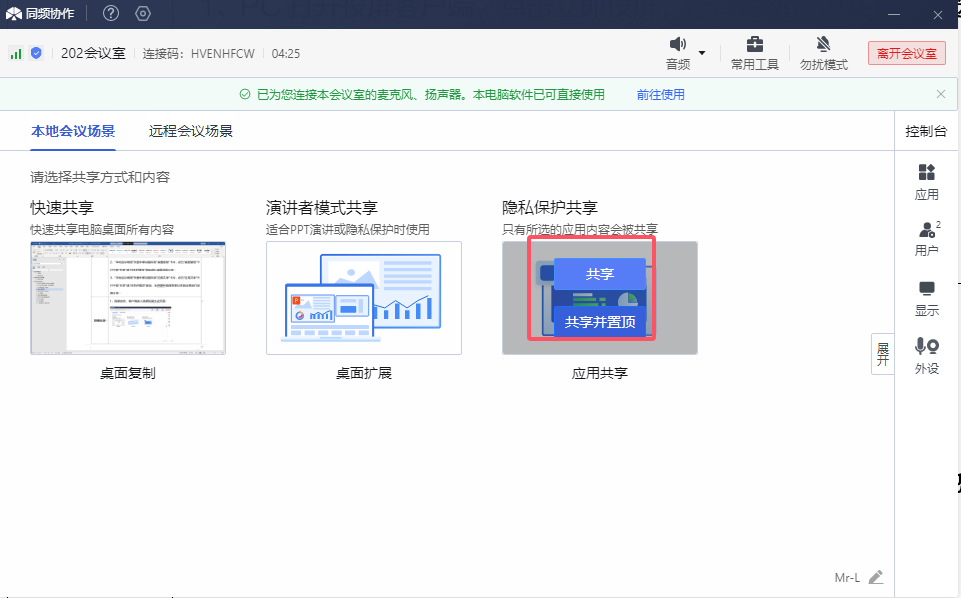
Task: Open the help question mark icon
Action: pos(111,13)
